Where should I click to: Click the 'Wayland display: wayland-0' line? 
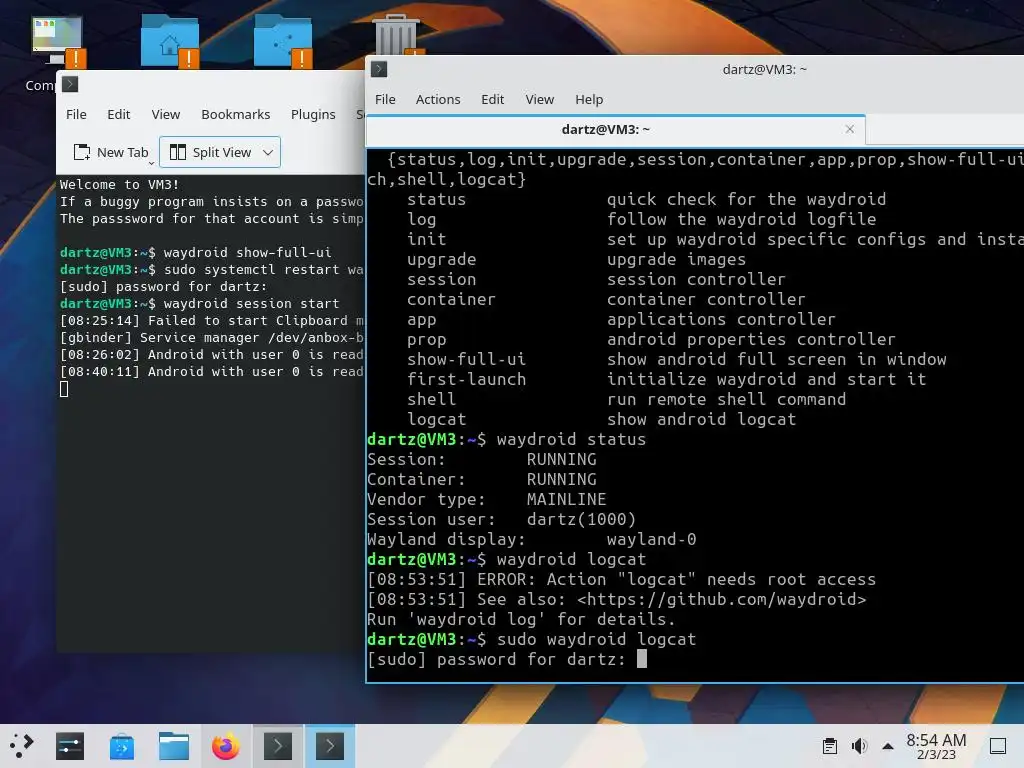(532, 539)
